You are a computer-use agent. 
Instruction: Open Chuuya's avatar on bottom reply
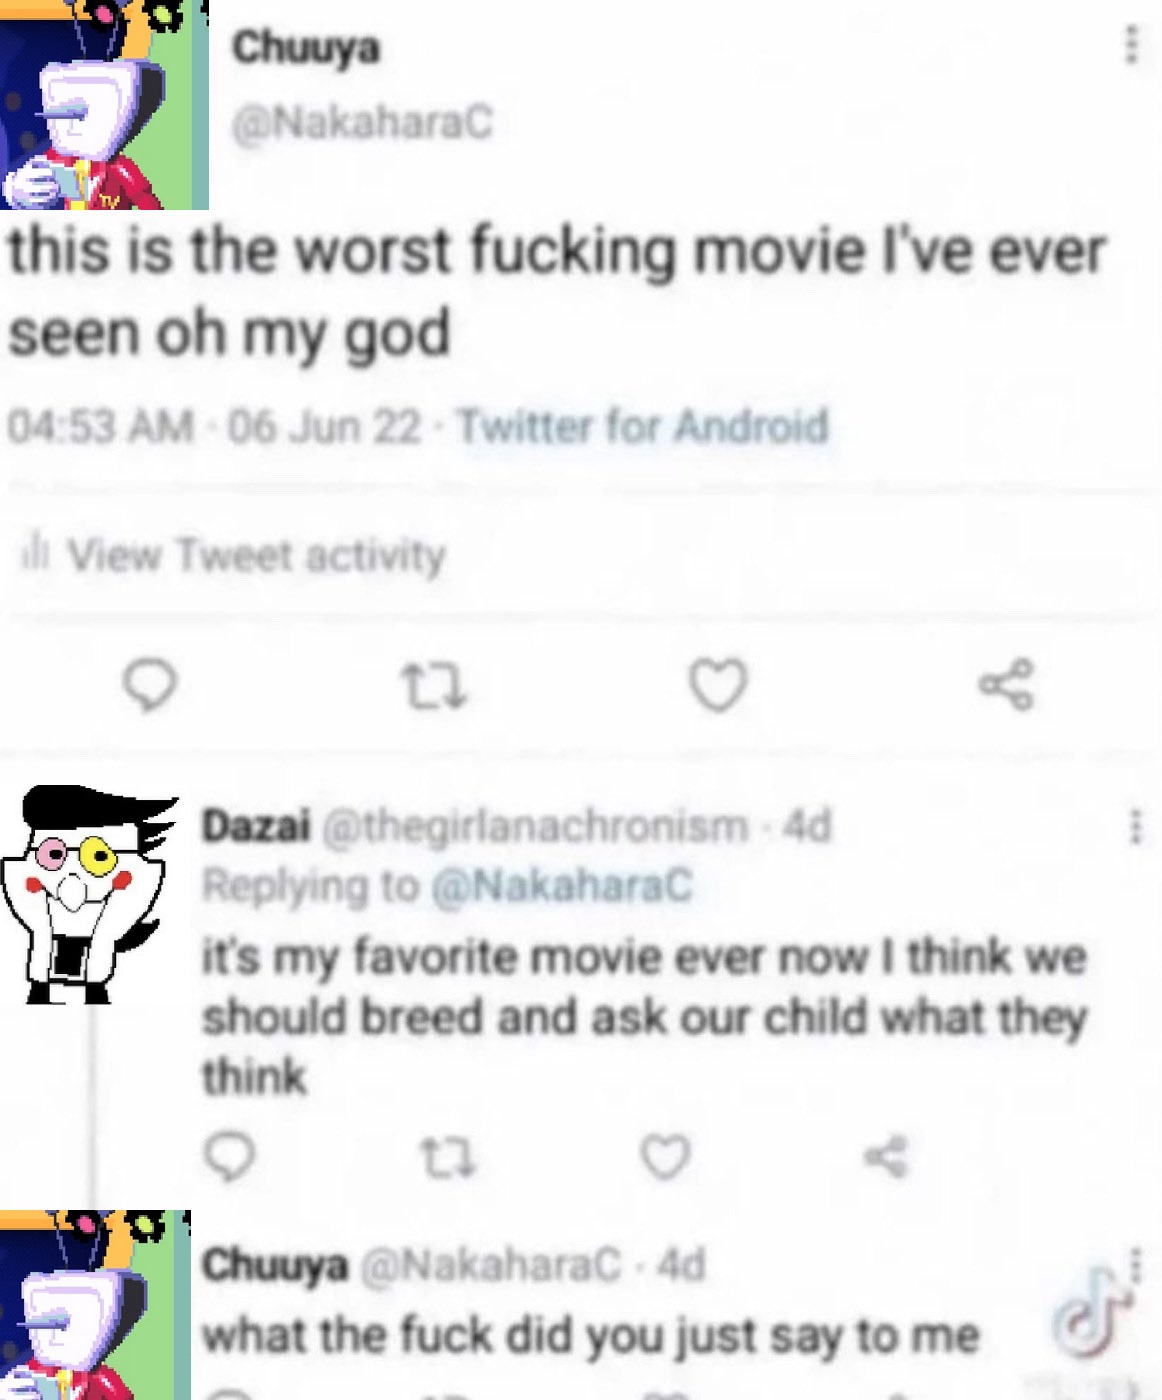(x=95, y=1305)
